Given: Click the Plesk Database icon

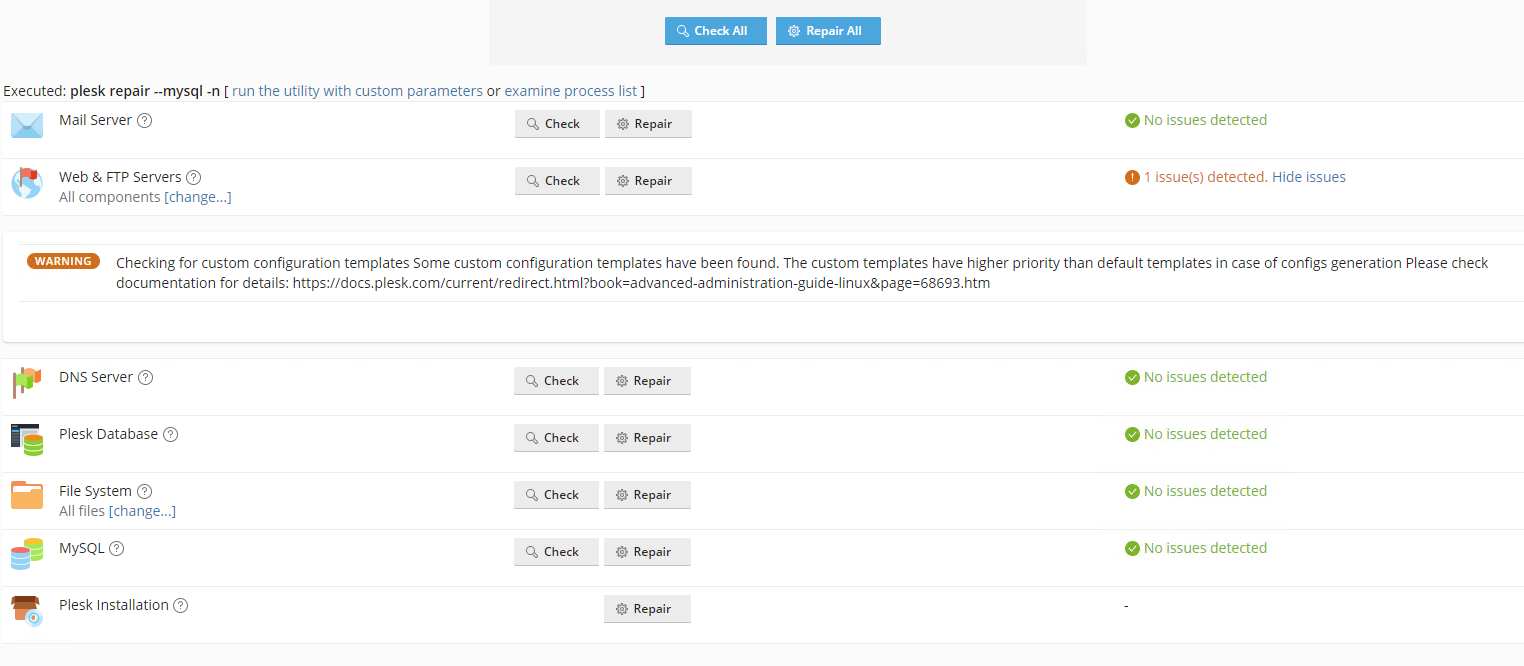Looking at the screenshot, I should pyautogui.click(x=27, y=440).
